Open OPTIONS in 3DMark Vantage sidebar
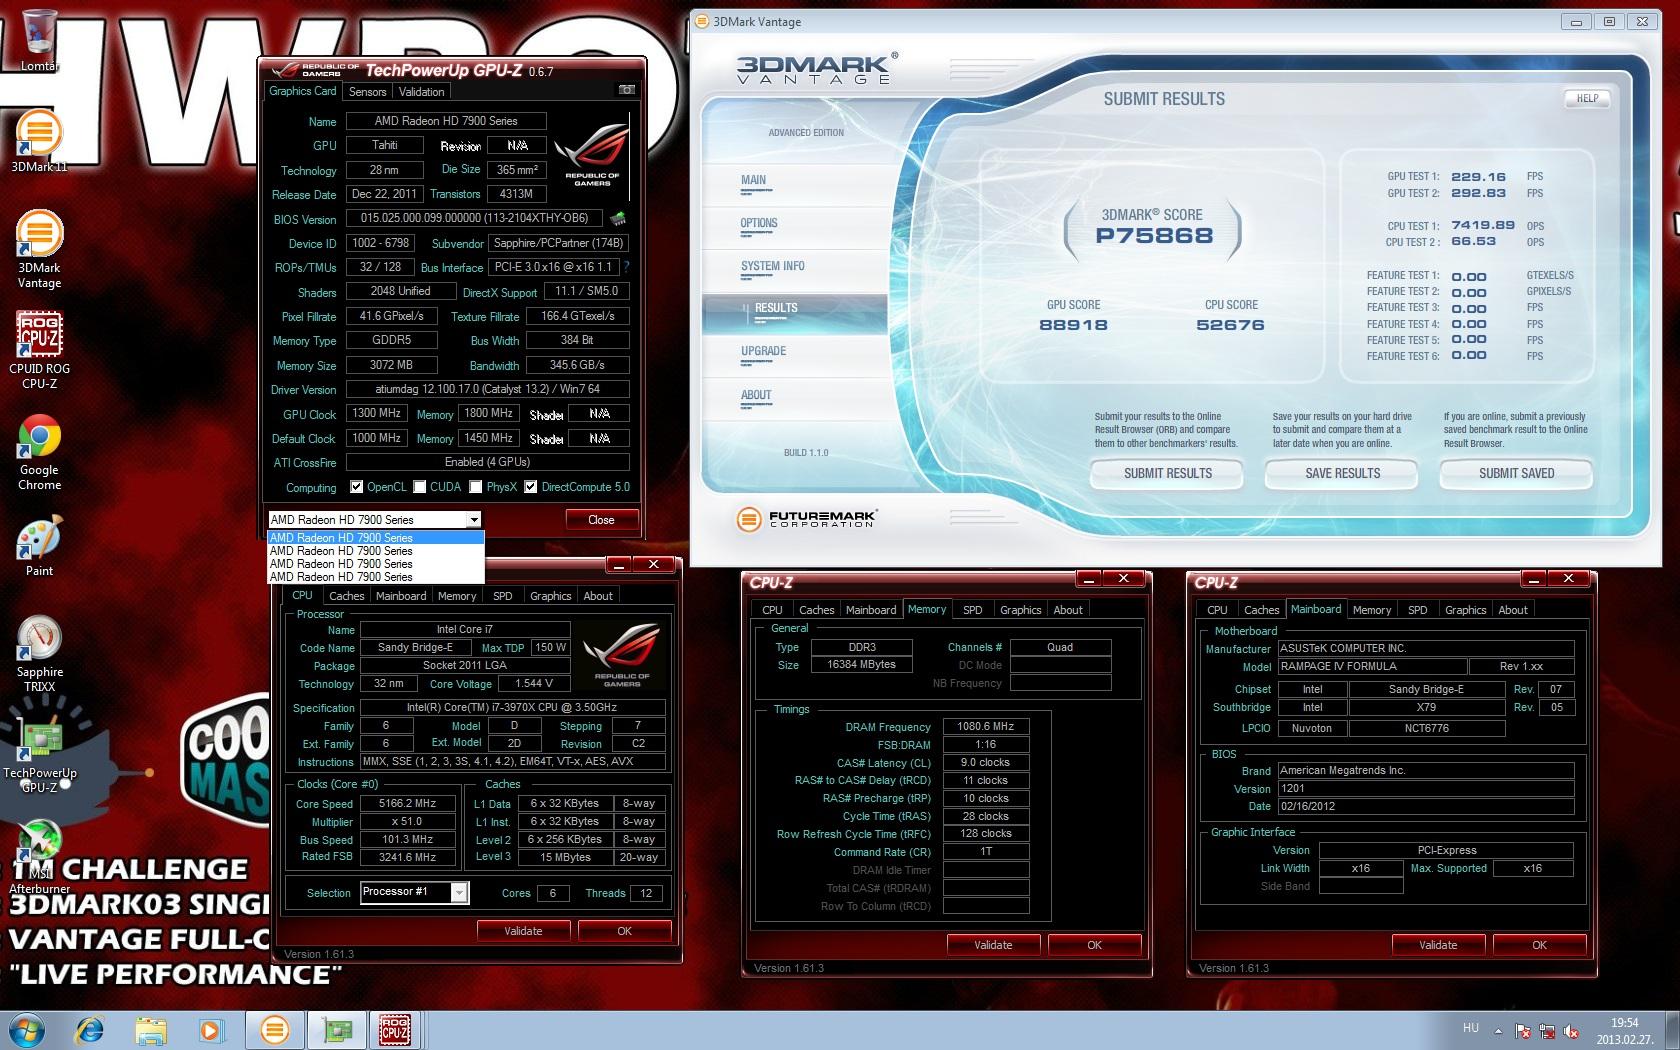Screen dimensions: 1680x1050 [x=759, y=223]
